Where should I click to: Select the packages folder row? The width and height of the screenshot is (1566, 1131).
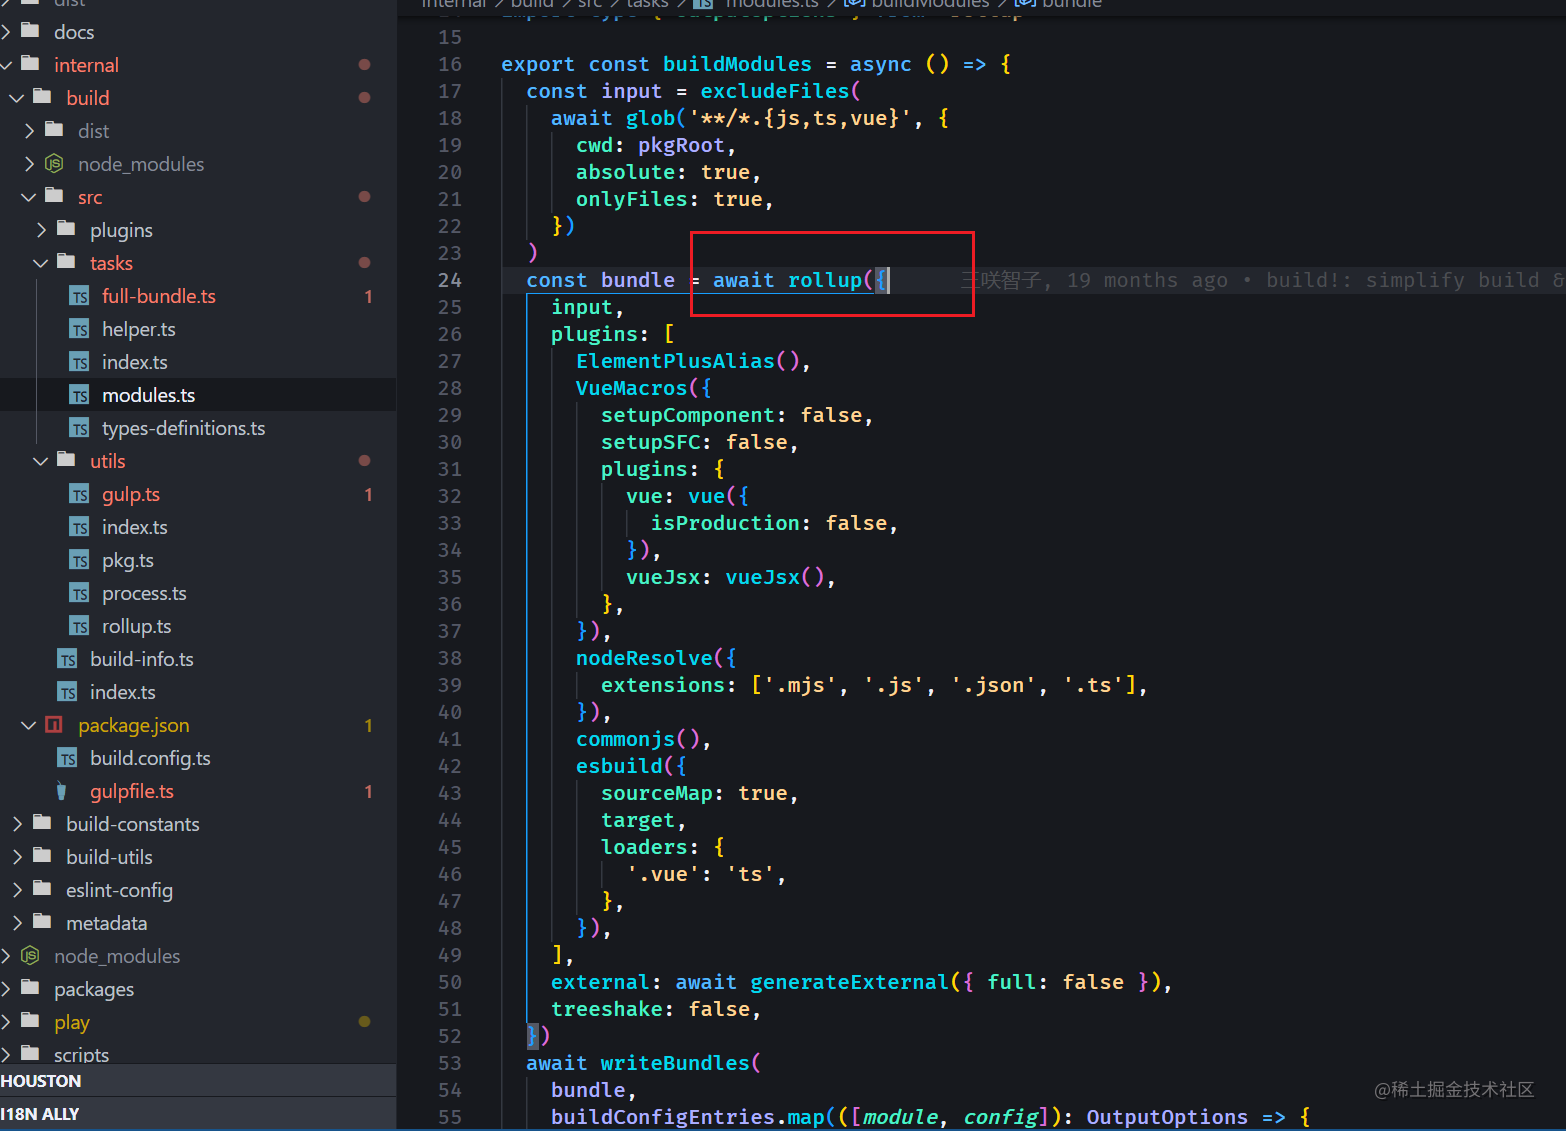coord(198,989)
